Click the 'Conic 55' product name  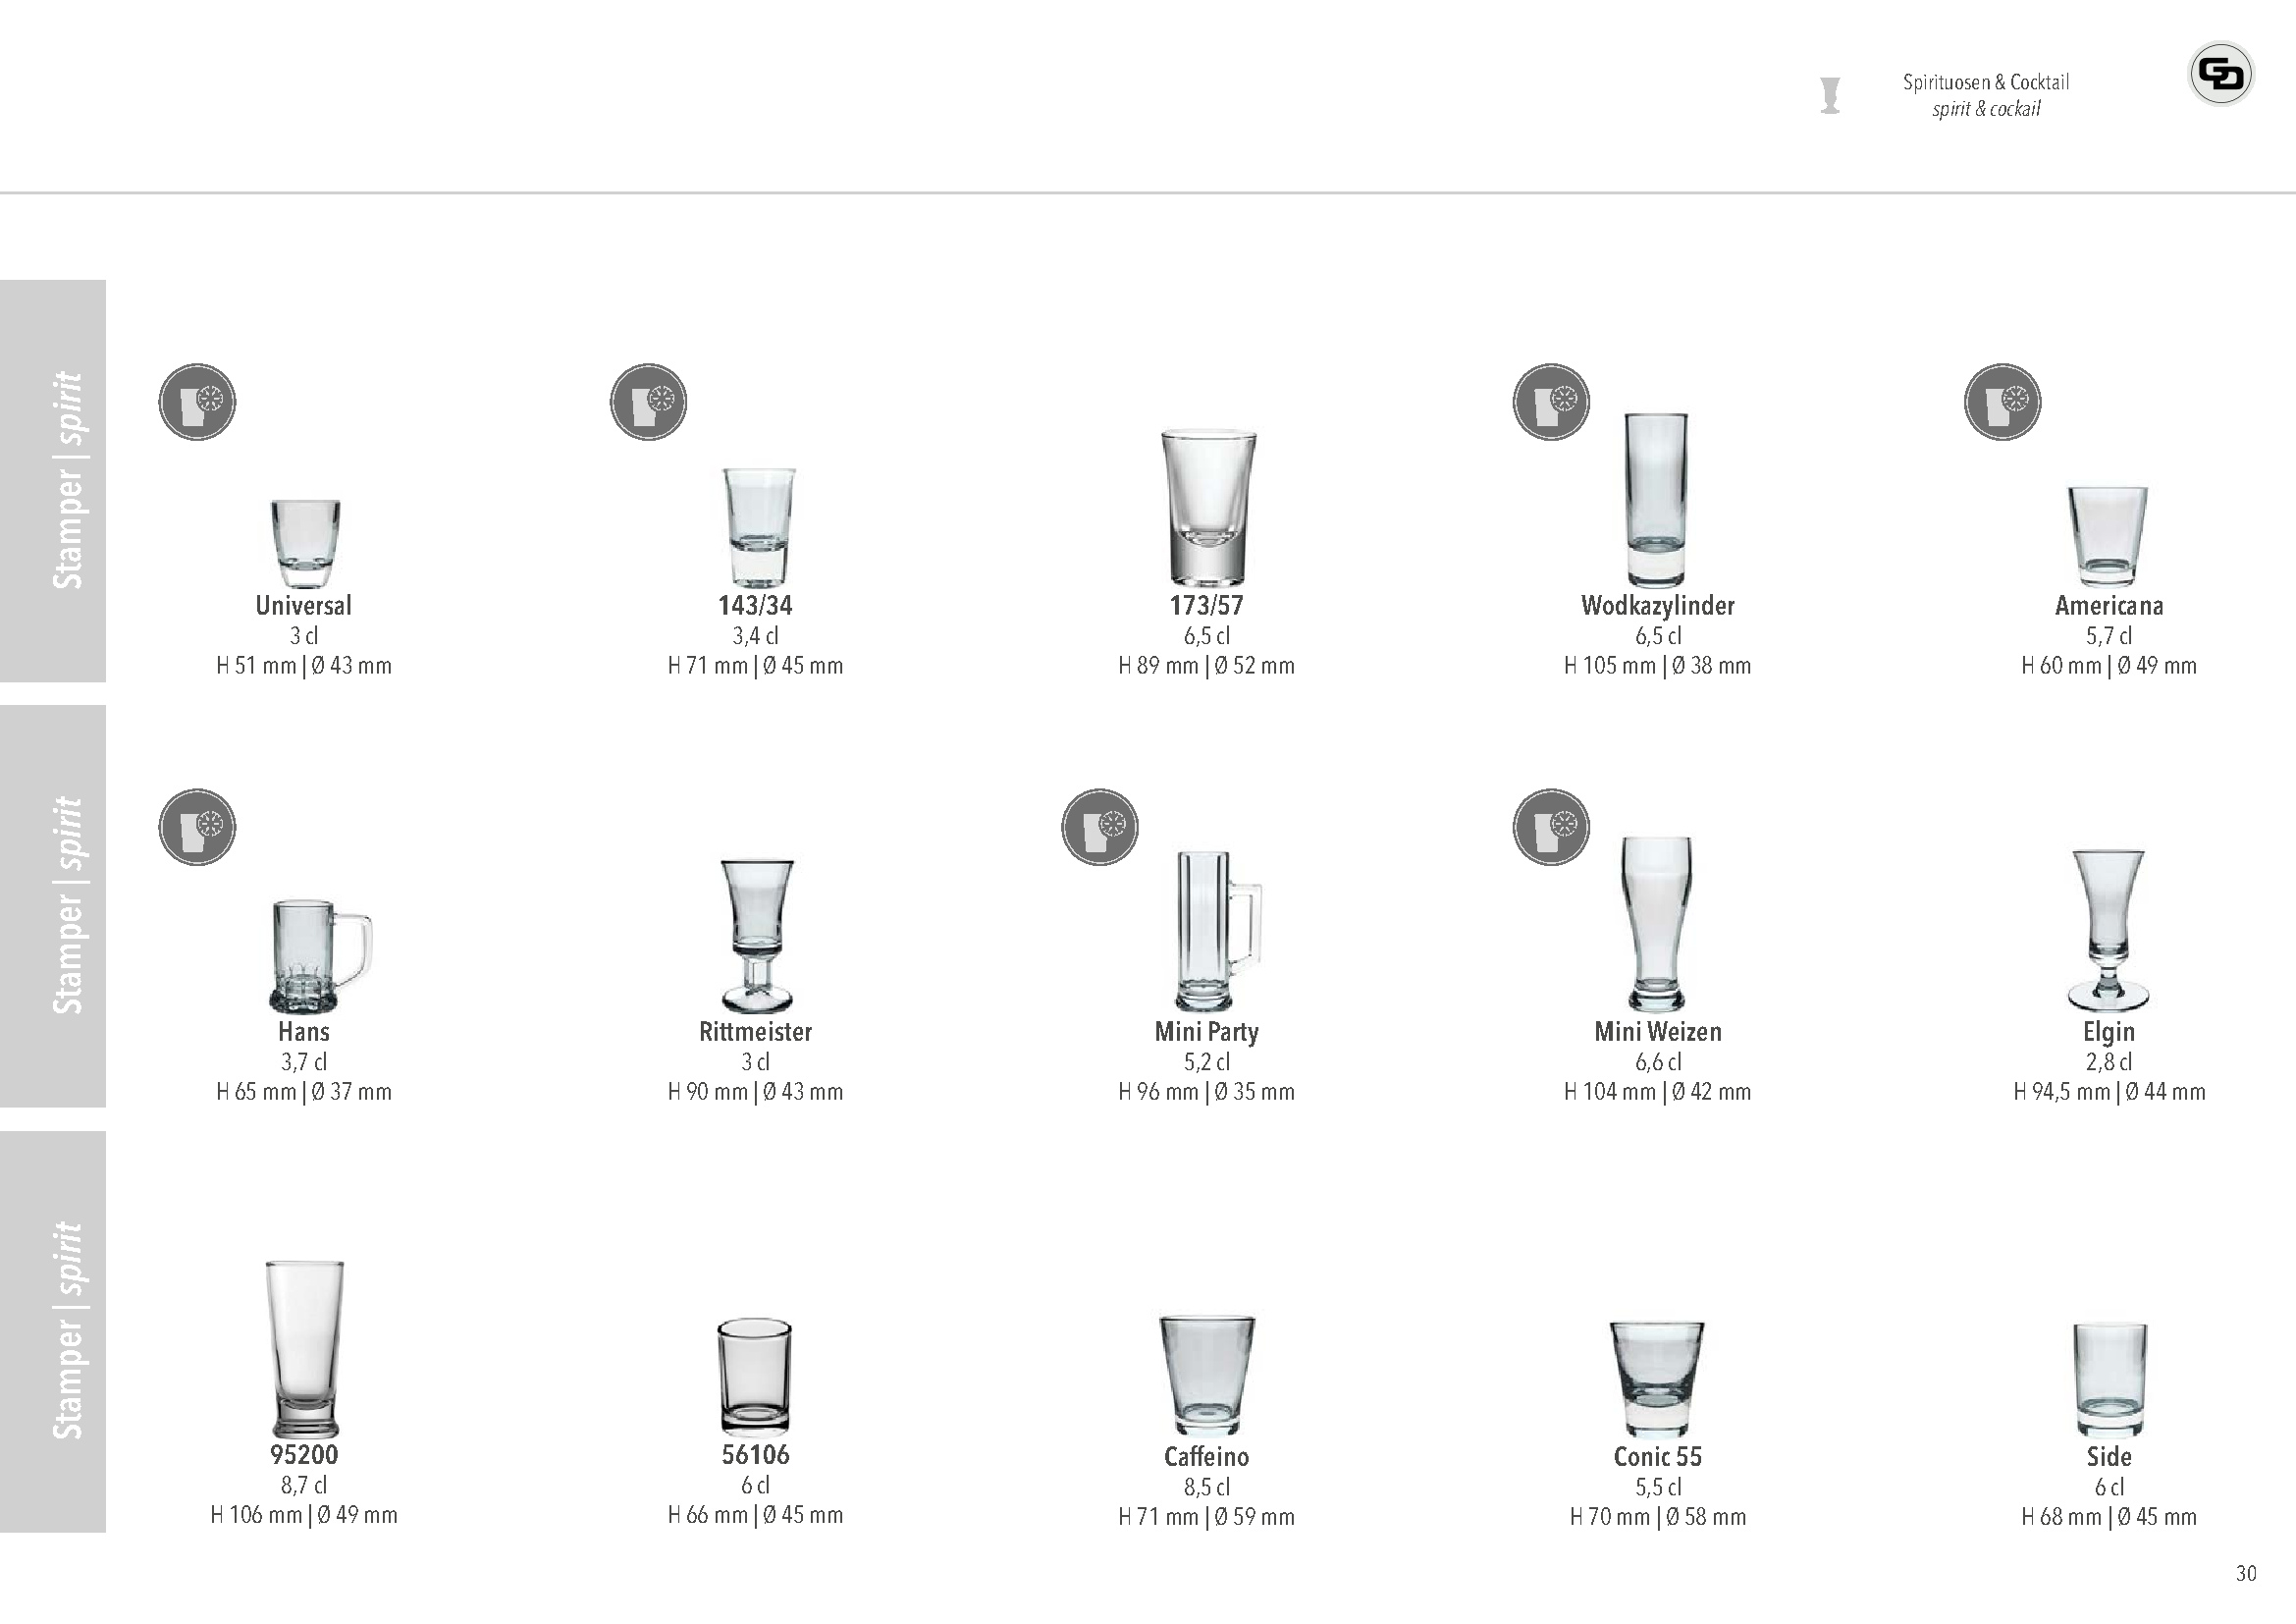point(1658,1457)
